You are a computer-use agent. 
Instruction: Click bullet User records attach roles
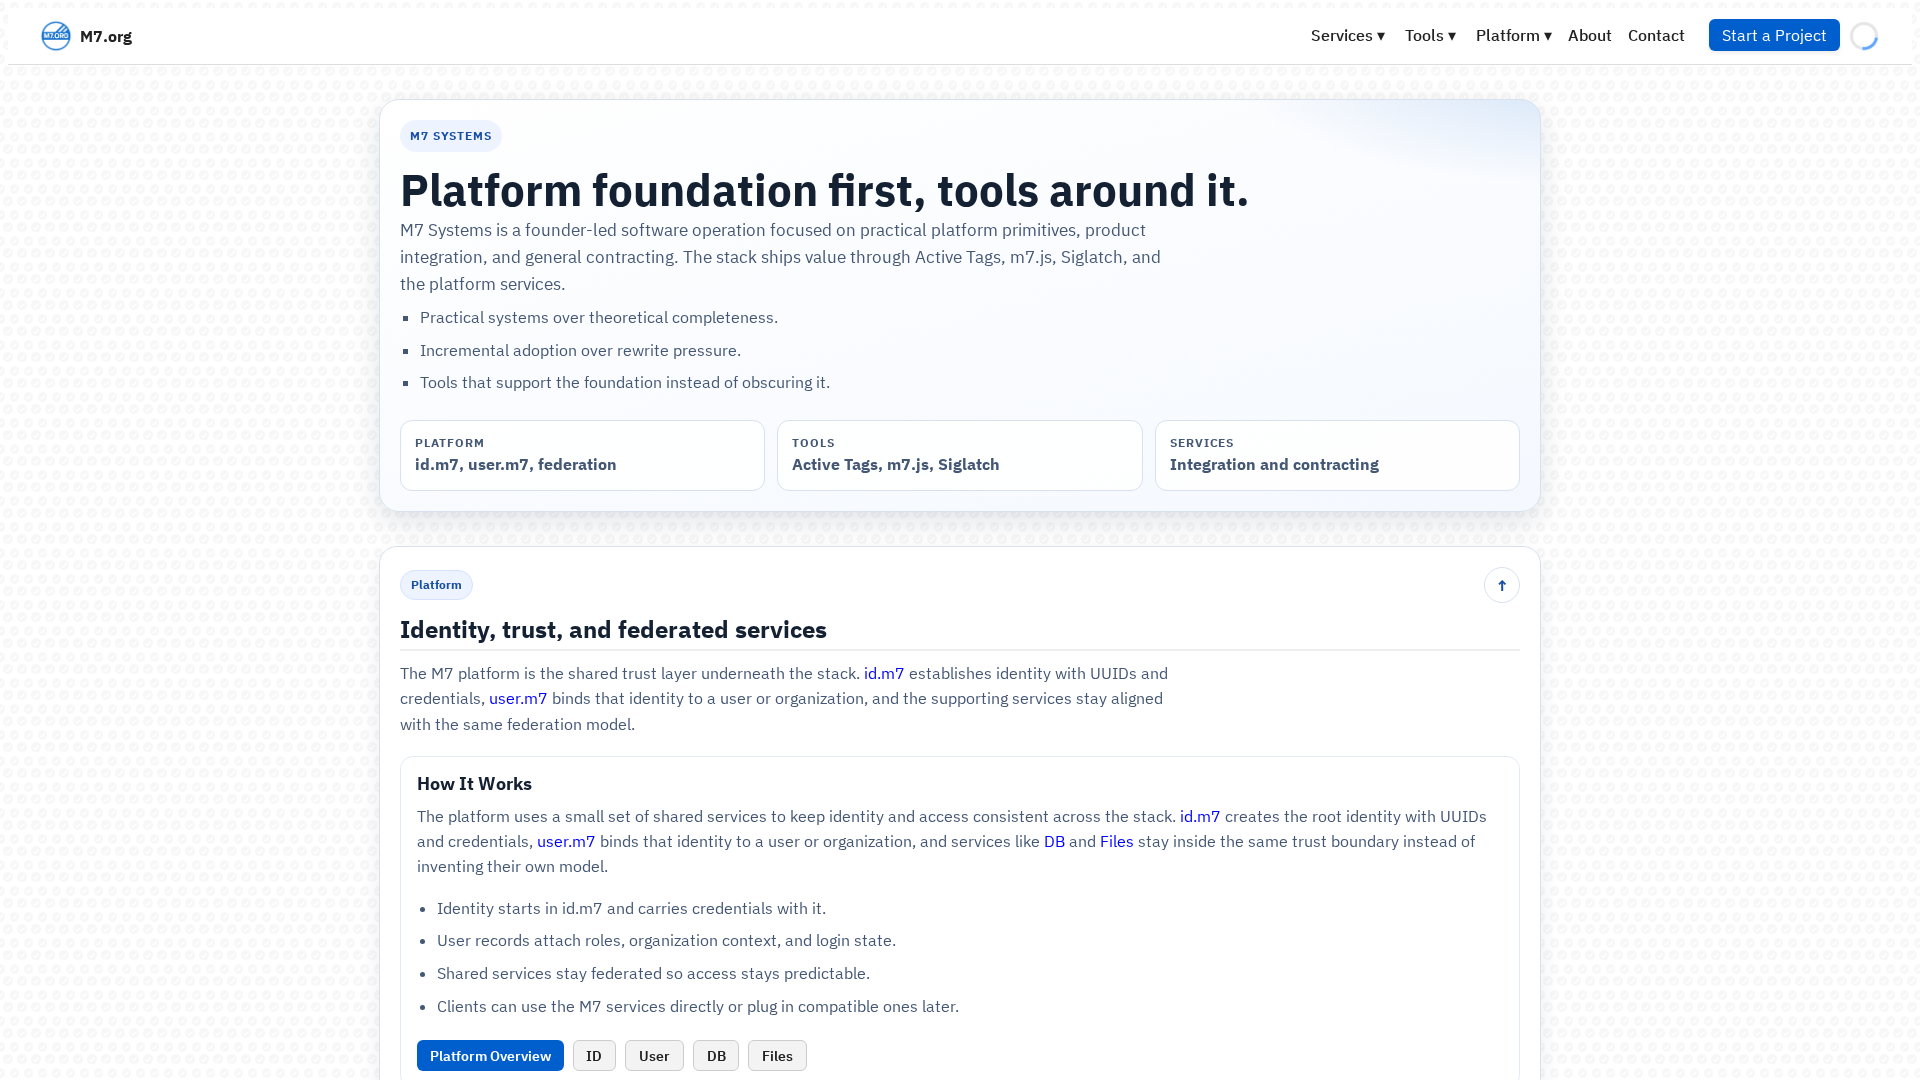click(x=666, y=941)
